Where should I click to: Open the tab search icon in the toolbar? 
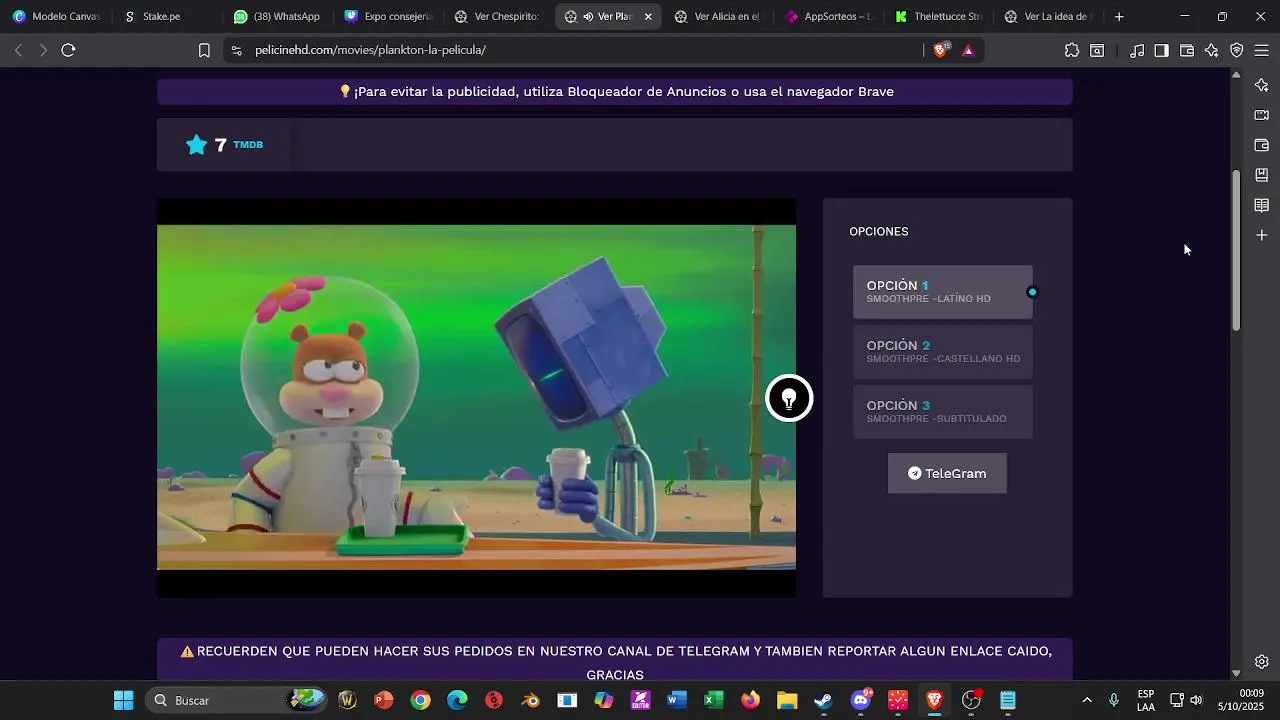[x=1097, y=50]
